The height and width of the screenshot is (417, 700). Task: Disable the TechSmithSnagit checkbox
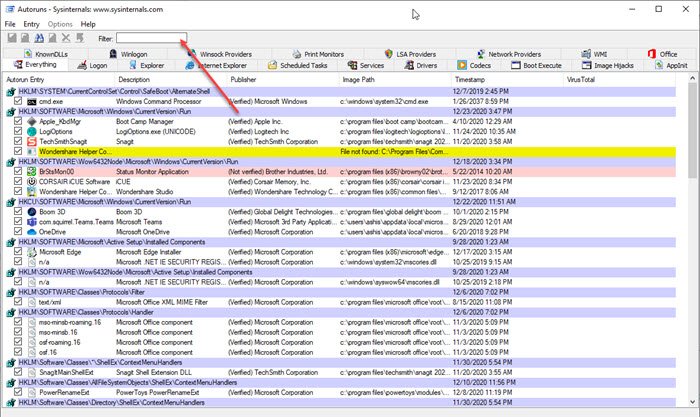pos(18,141)
